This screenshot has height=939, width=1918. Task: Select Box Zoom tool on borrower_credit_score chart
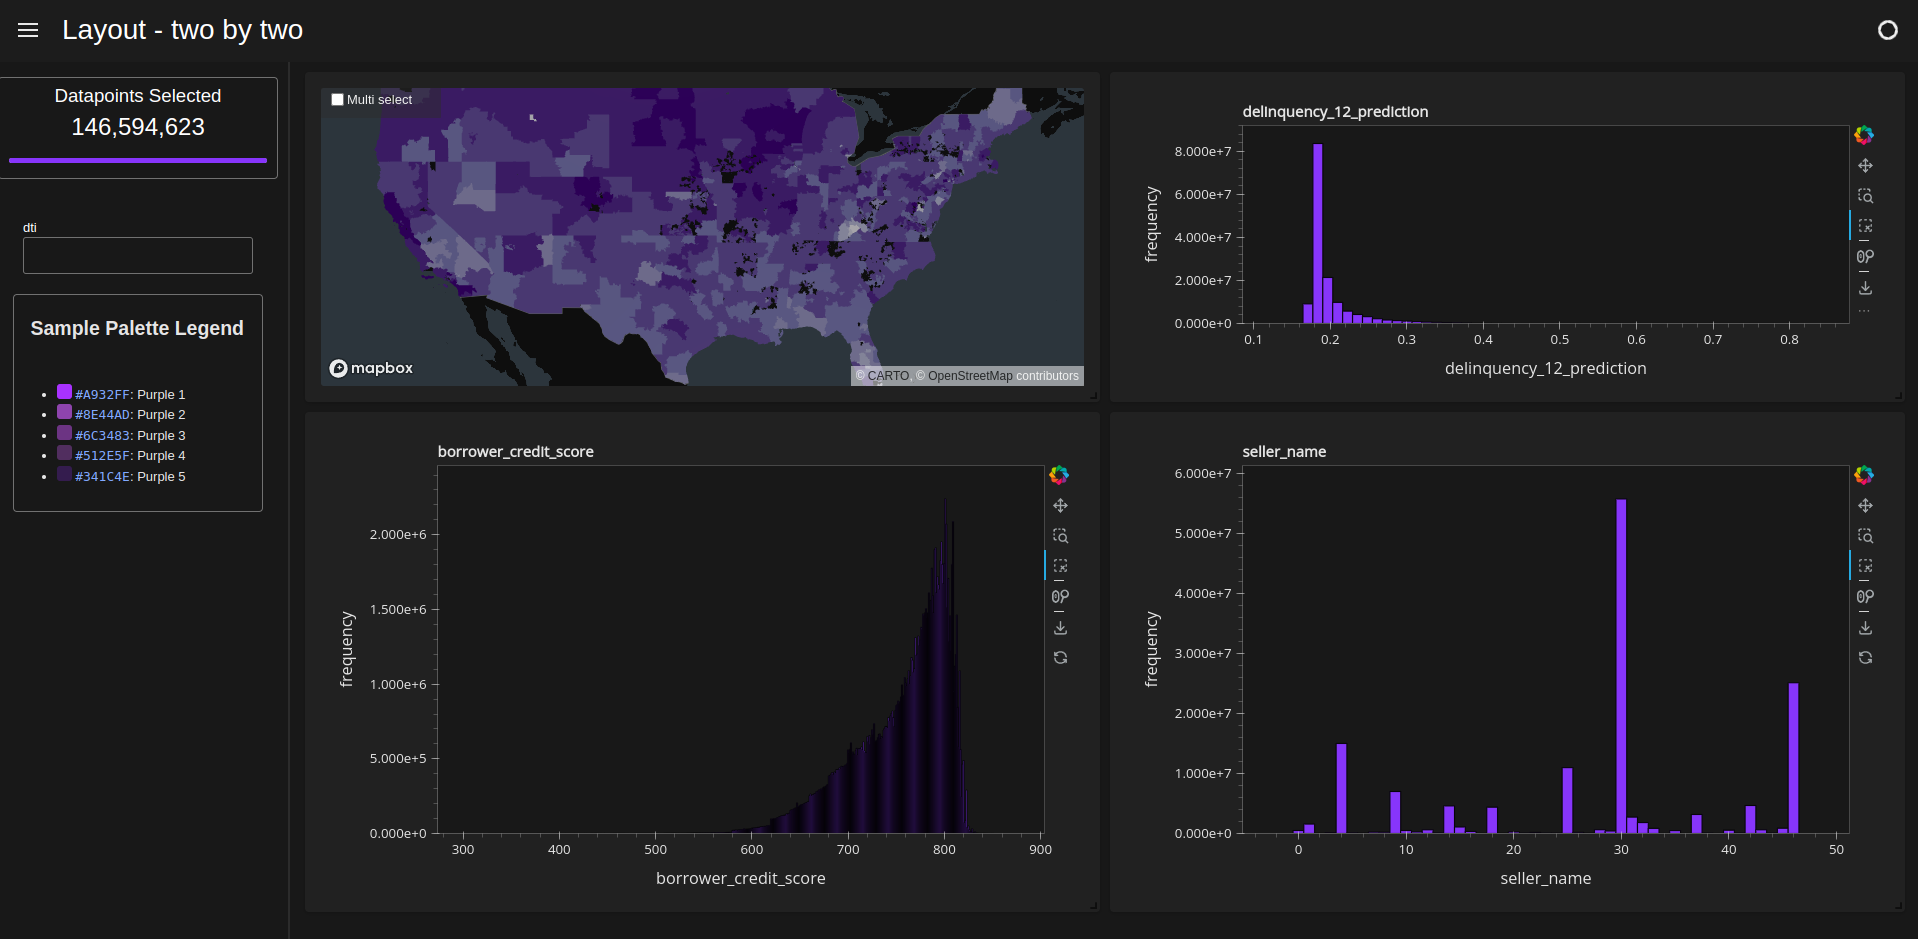(1060, 536)
